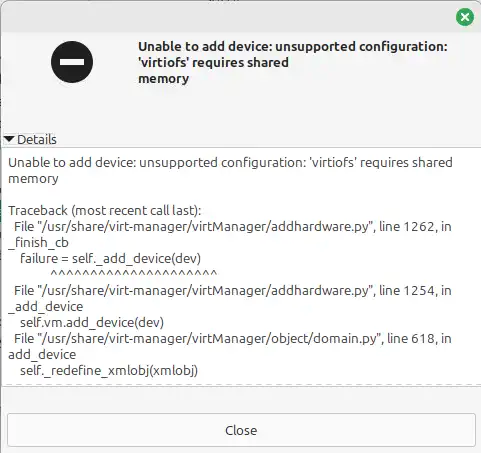Collapse the Details disclosure triangle
This screenshot has width=481, height=453.
[9, 139]
